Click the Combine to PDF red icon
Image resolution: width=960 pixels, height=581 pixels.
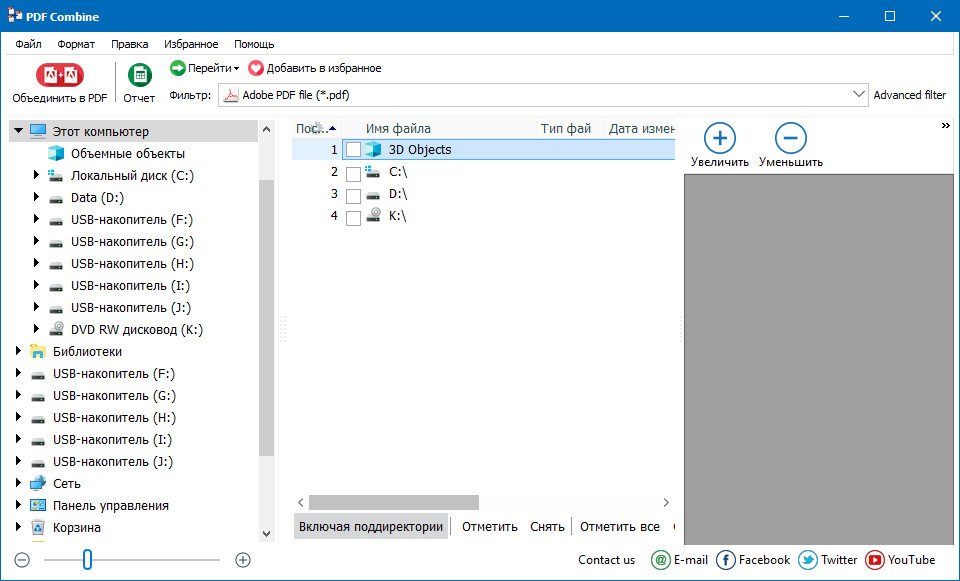[x=60, y=75]
